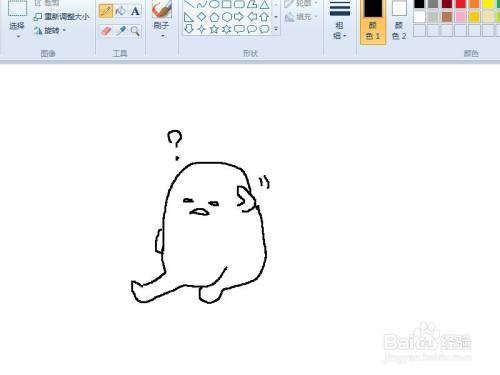Choose the curve shape
500x375 pixels.
[x=201, y=4]
